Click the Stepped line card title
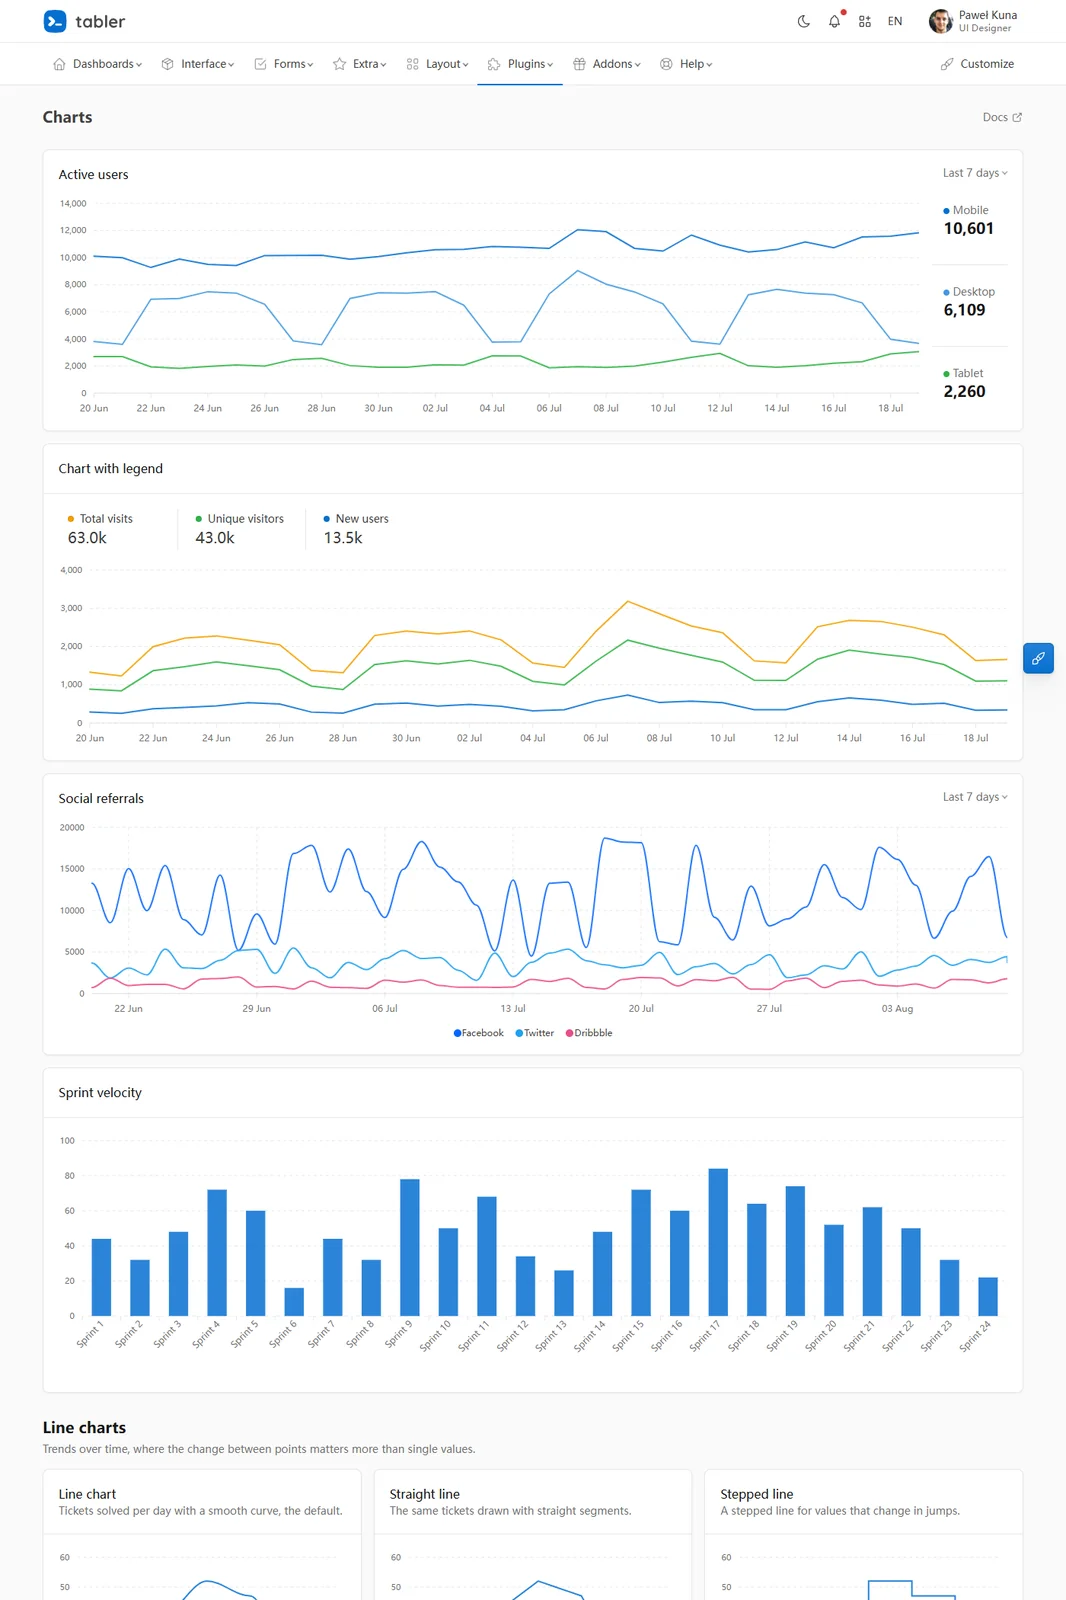The image size is (1066, 1600). [757, 1494]
